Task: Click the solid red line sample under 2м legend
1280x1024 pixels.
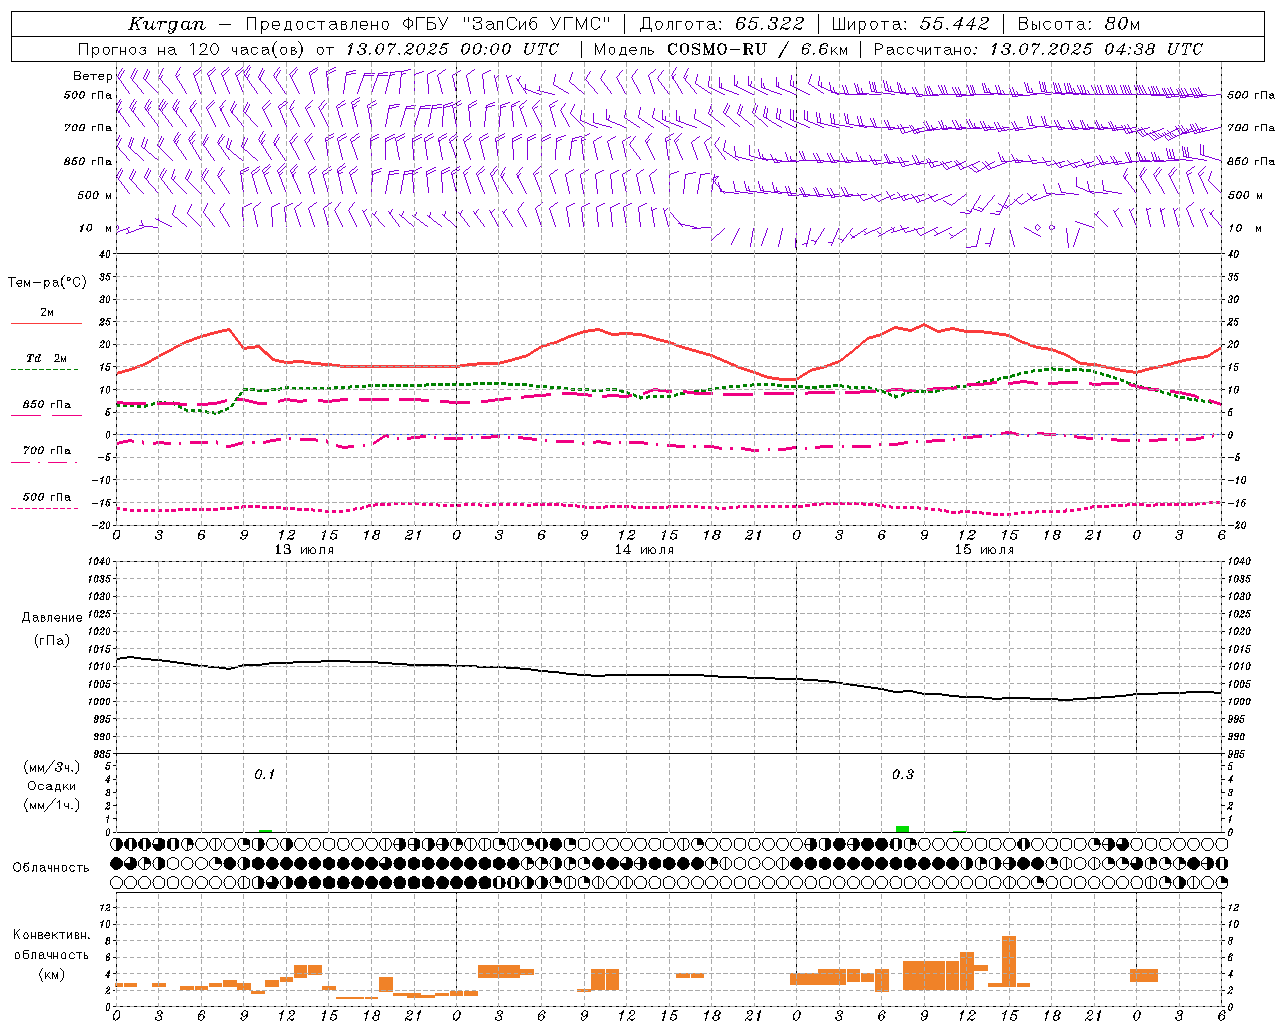Action: tap(46, 324)
